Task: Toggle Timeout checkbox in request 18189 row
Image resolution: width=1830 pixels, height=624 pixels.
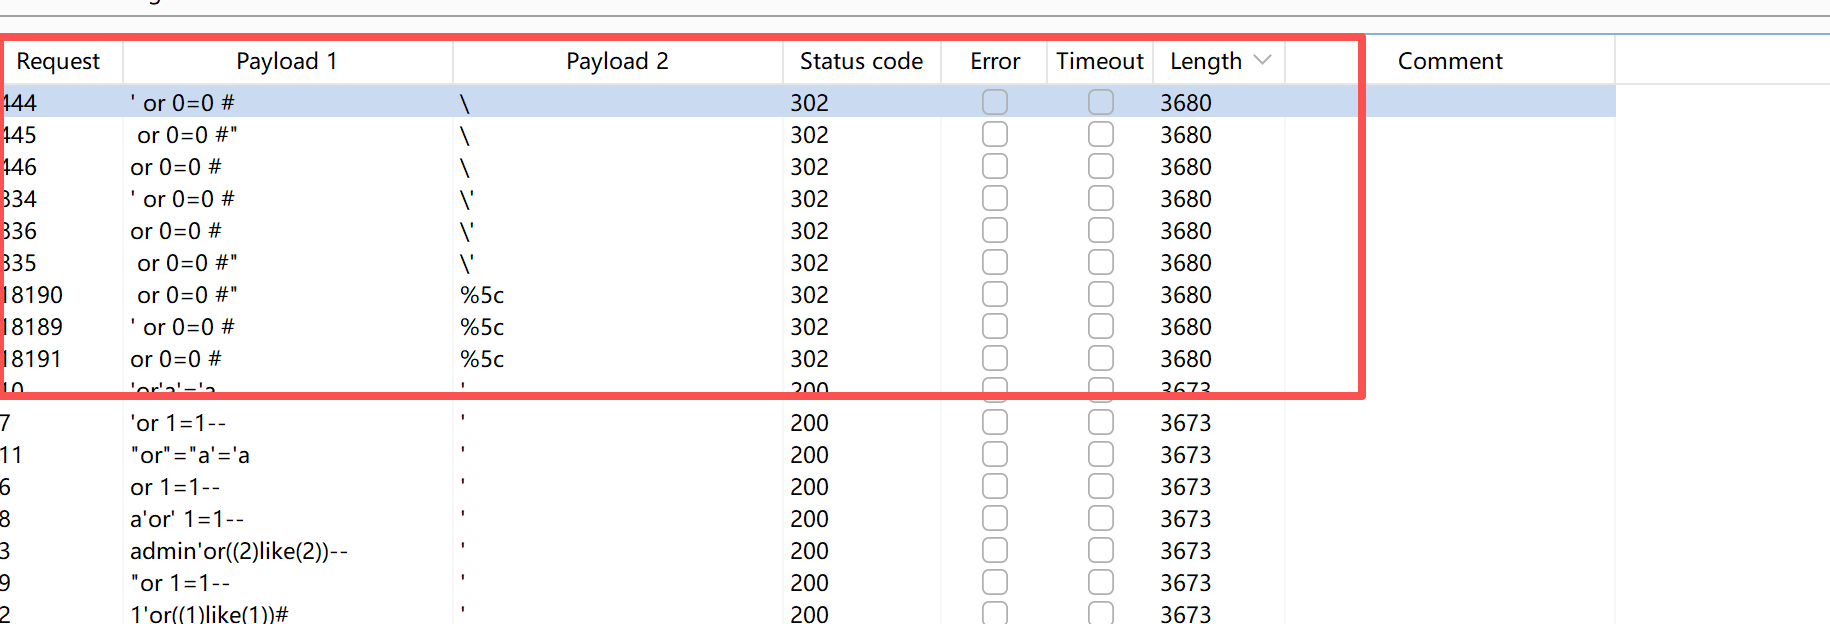Action: pos(1100,327)
